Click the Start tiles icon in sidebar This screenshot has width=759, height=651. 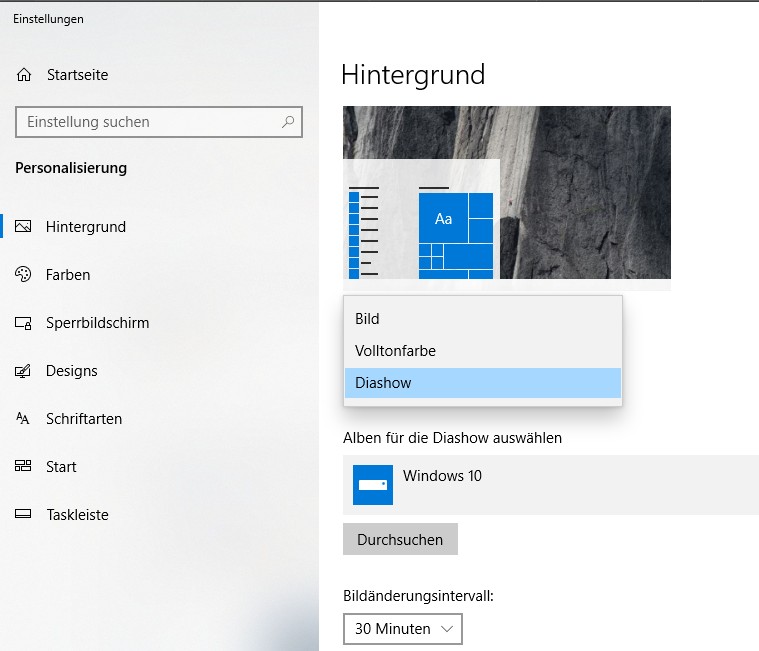(23, 466)
